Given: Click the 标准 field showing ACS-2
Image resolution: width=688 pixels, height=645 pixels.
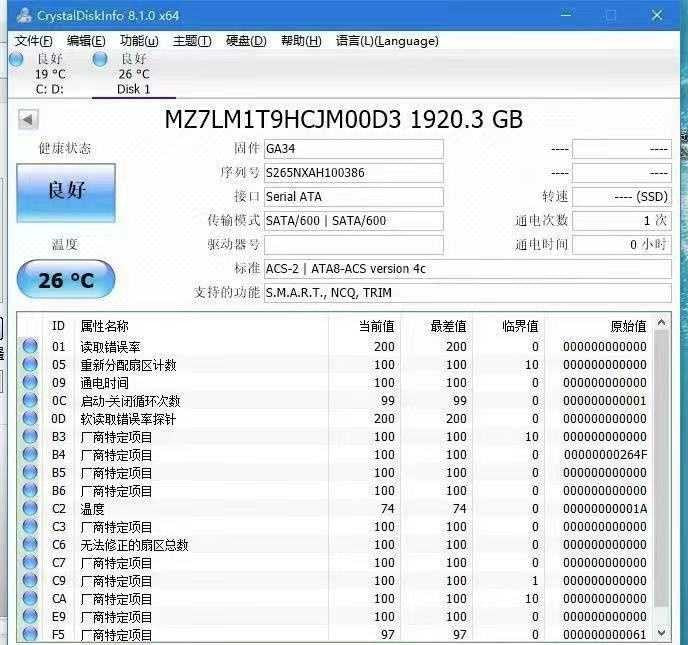Looking at the screenshot, I should click(x=468, y=269).
